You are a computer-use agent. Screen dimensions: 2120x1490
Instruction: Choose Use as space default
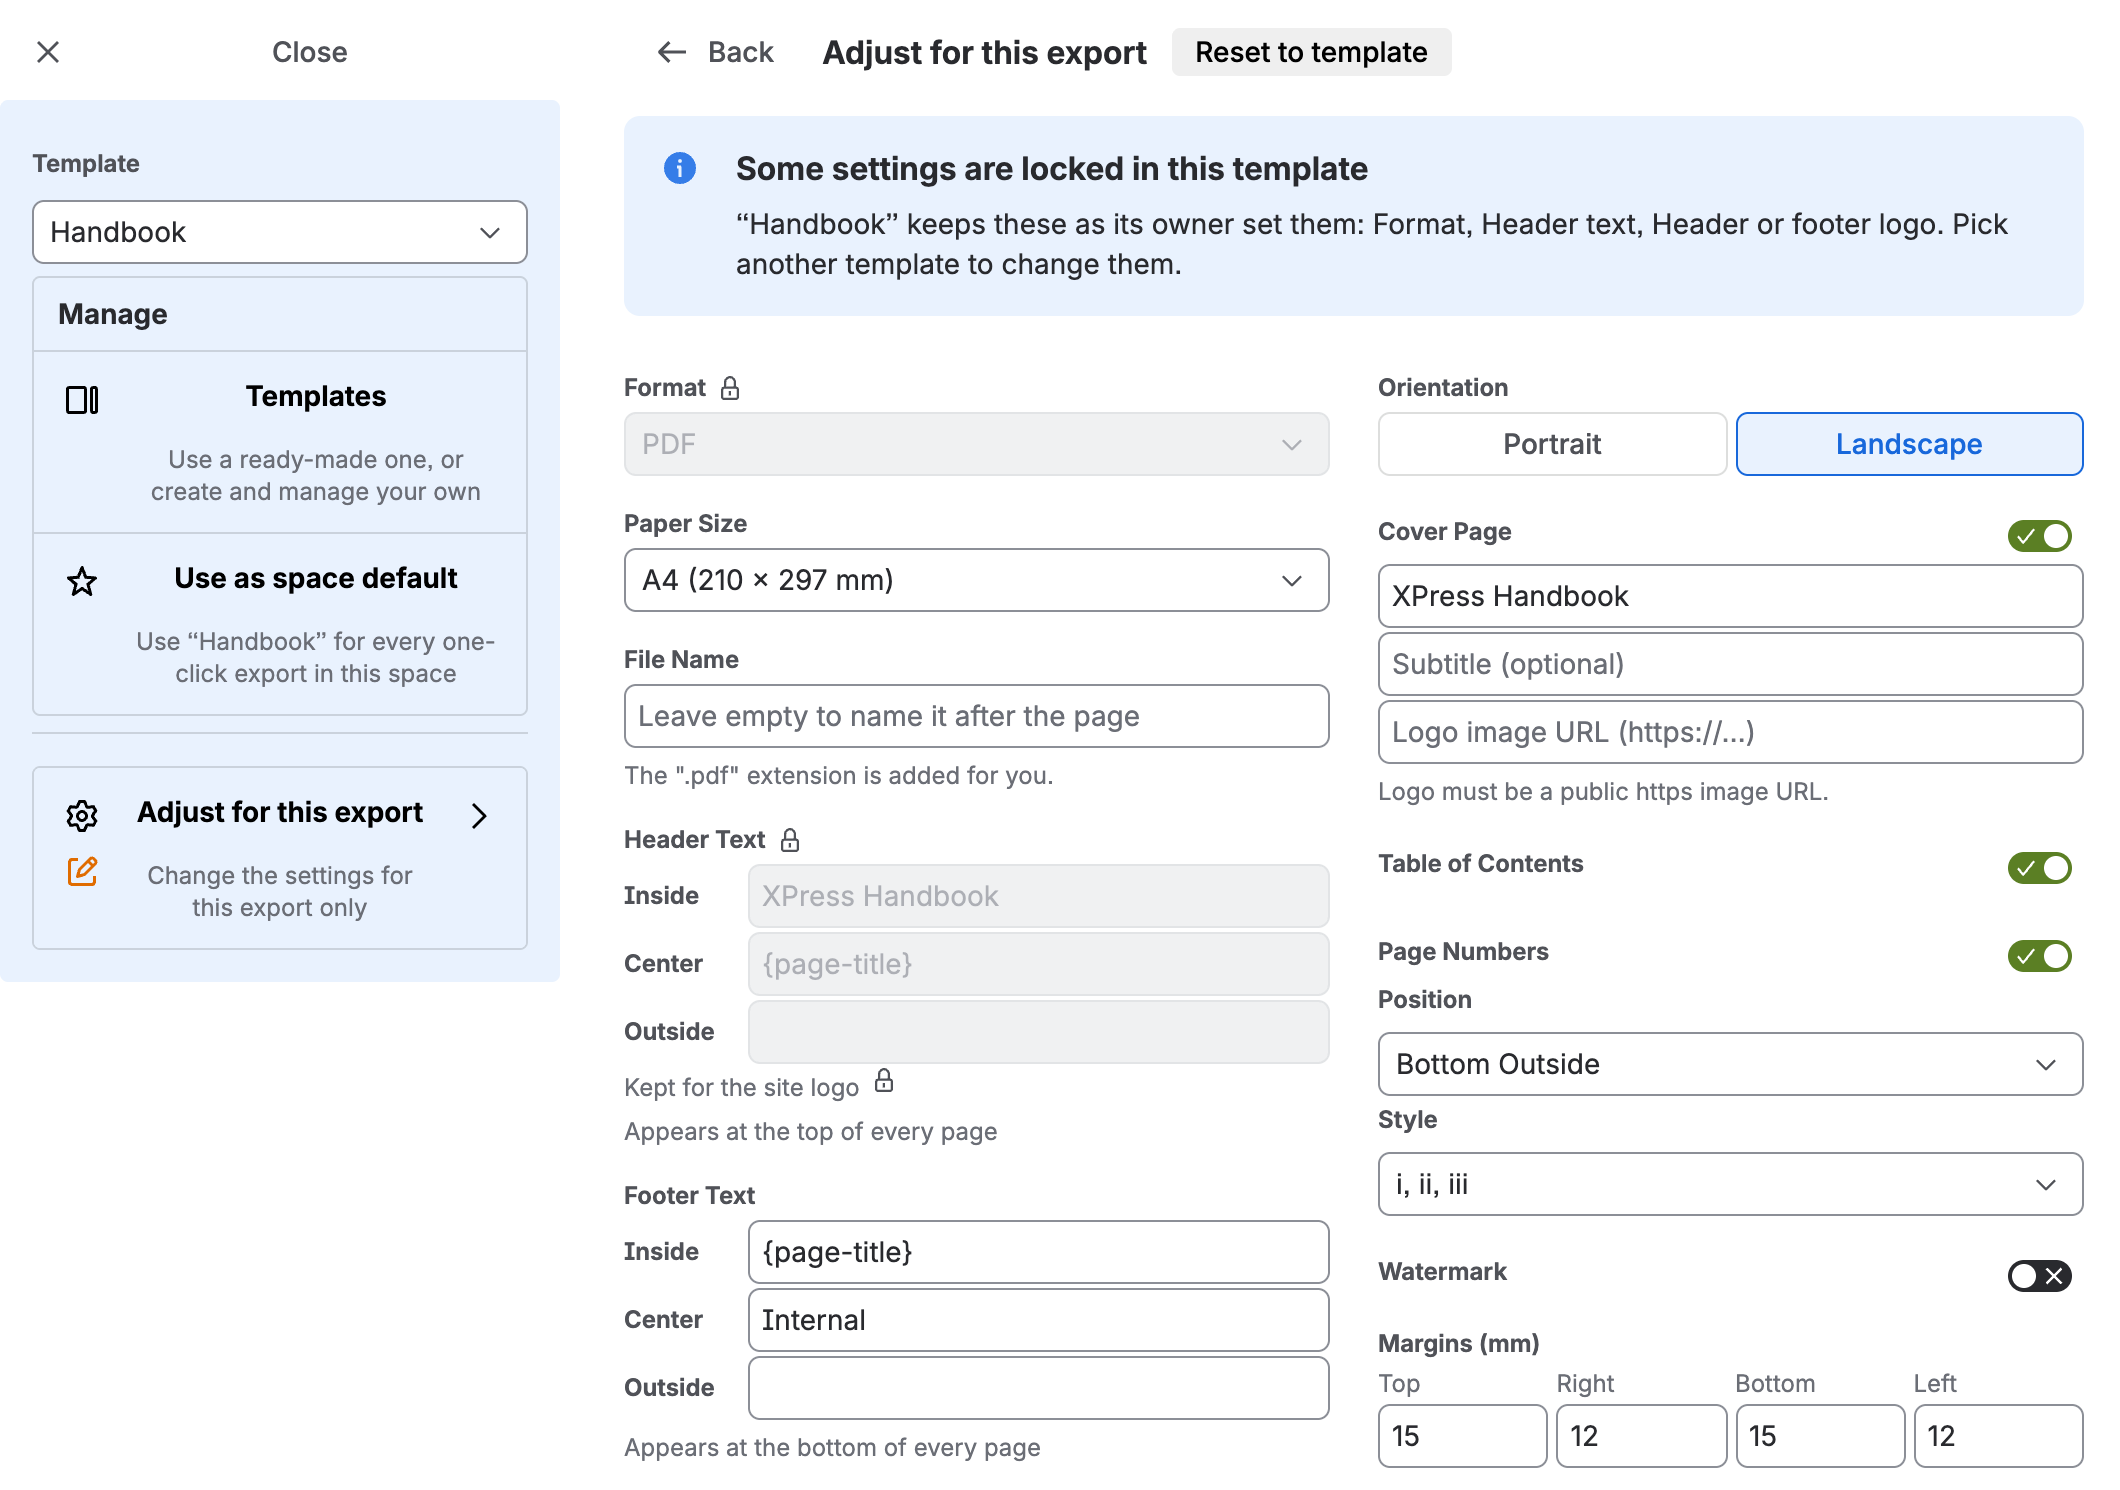(x=280, y=624)
